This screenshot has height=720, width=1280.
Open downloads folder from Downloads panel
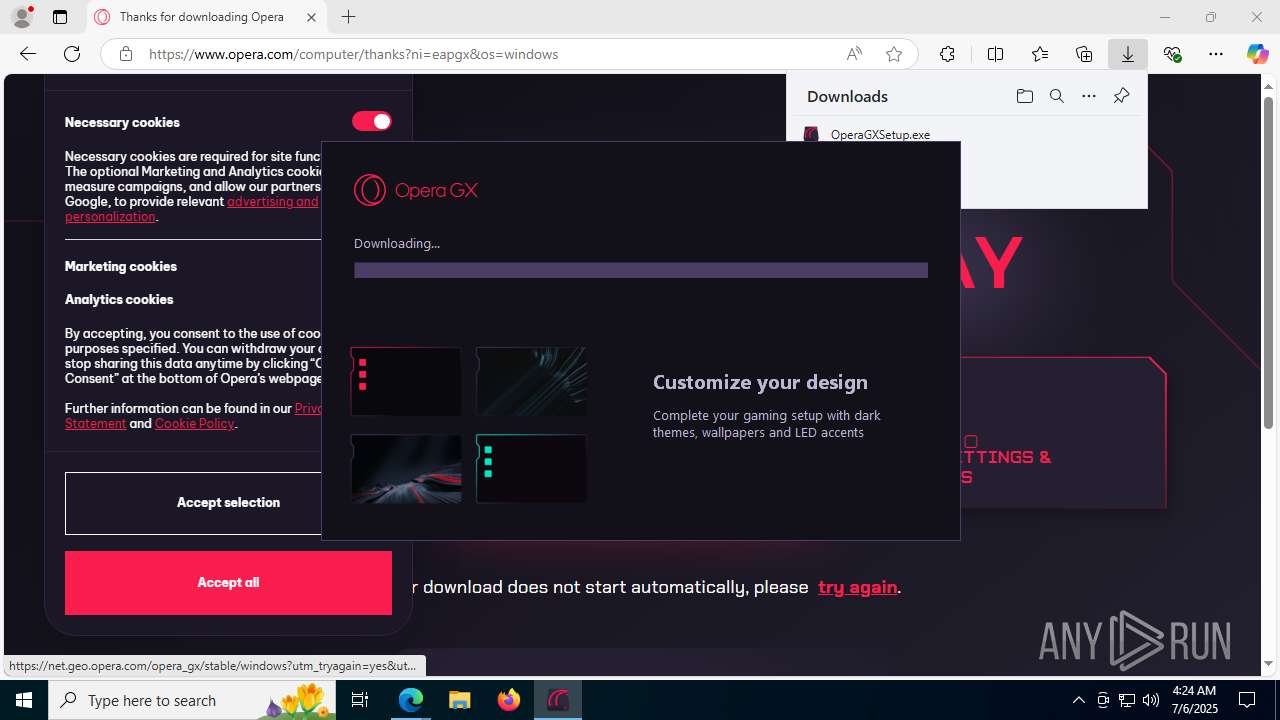coord(1024,96)
